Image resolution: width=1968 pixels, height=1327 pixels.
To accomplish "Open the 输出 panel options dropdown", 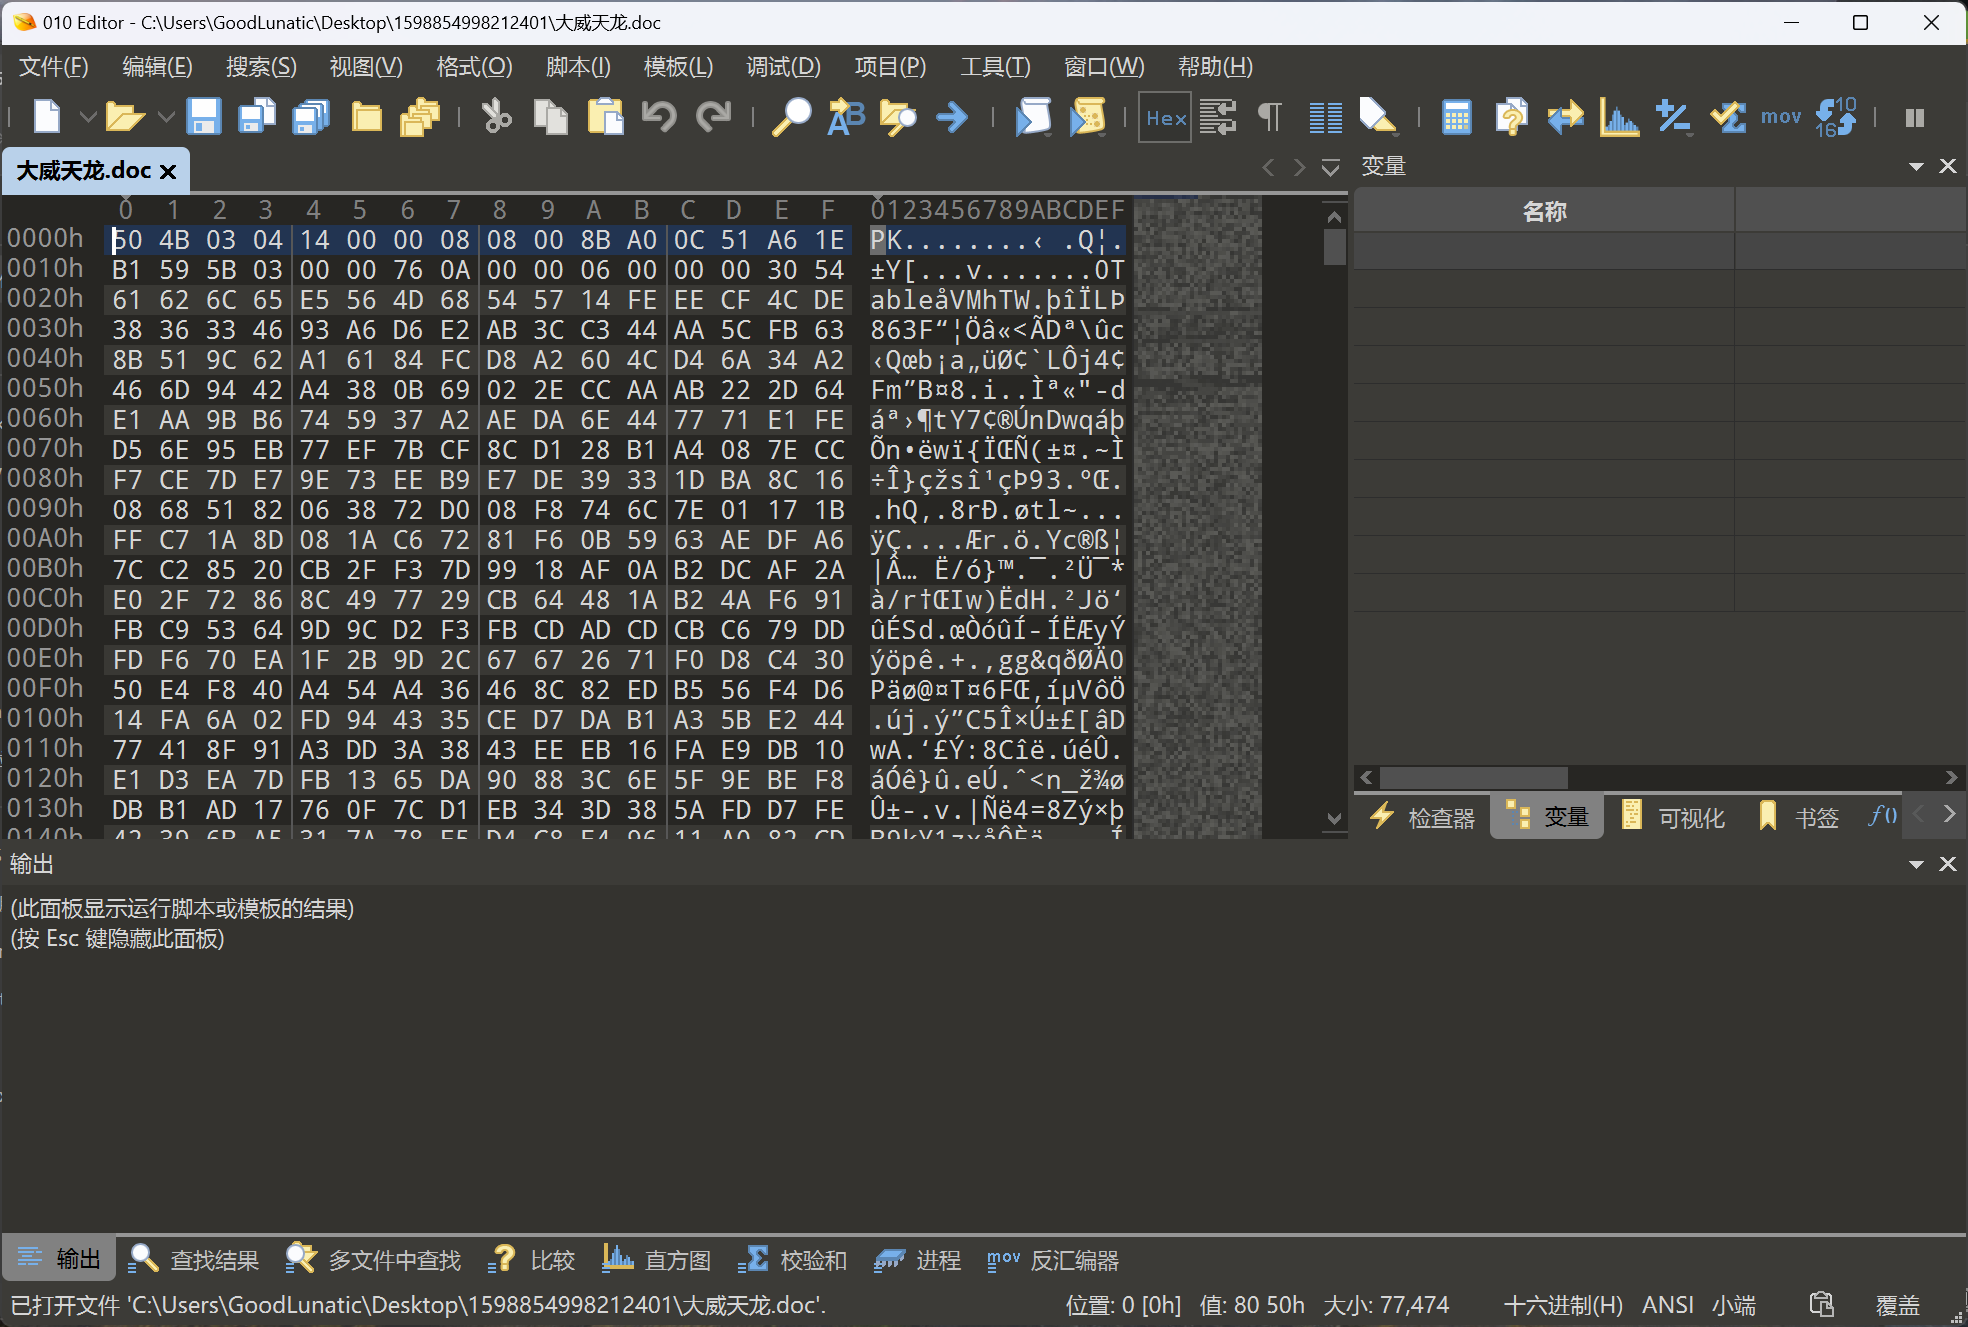I will pyautogui.click(x=1916, y=864).
